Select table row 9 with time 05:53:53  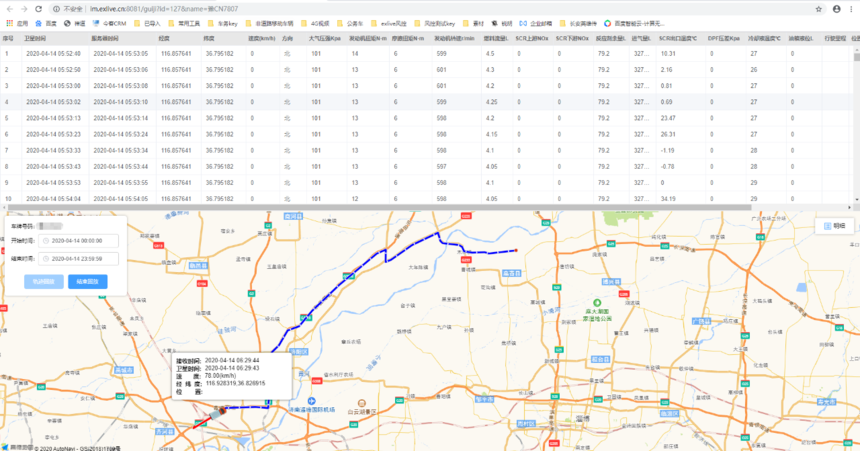pos(427,182)
